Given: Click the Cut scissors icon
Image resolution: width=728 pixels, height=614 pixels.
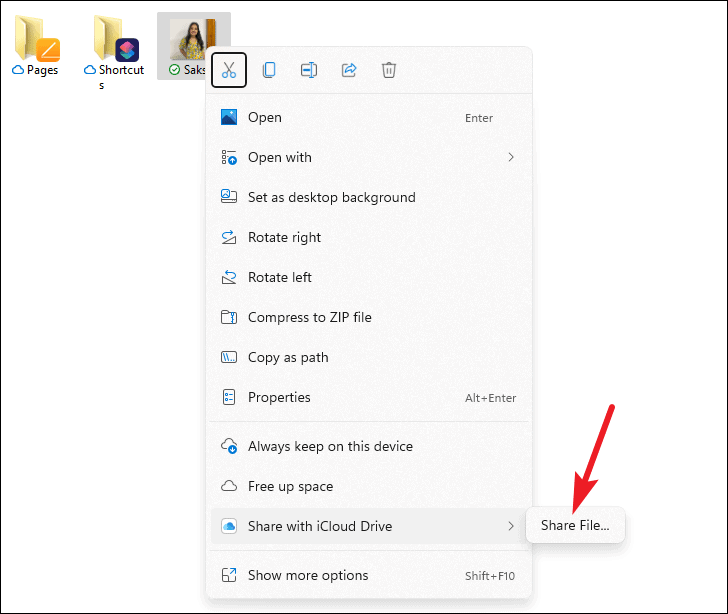Looking at the screenshot, I should click(x=228, y=70).
